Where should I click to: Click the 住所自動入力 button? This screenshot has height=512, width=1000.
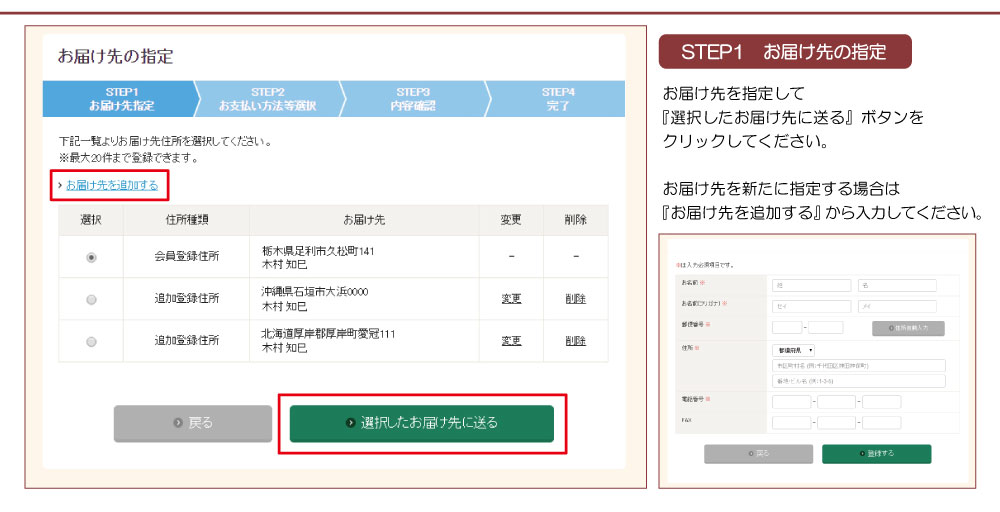coord(907,328)
